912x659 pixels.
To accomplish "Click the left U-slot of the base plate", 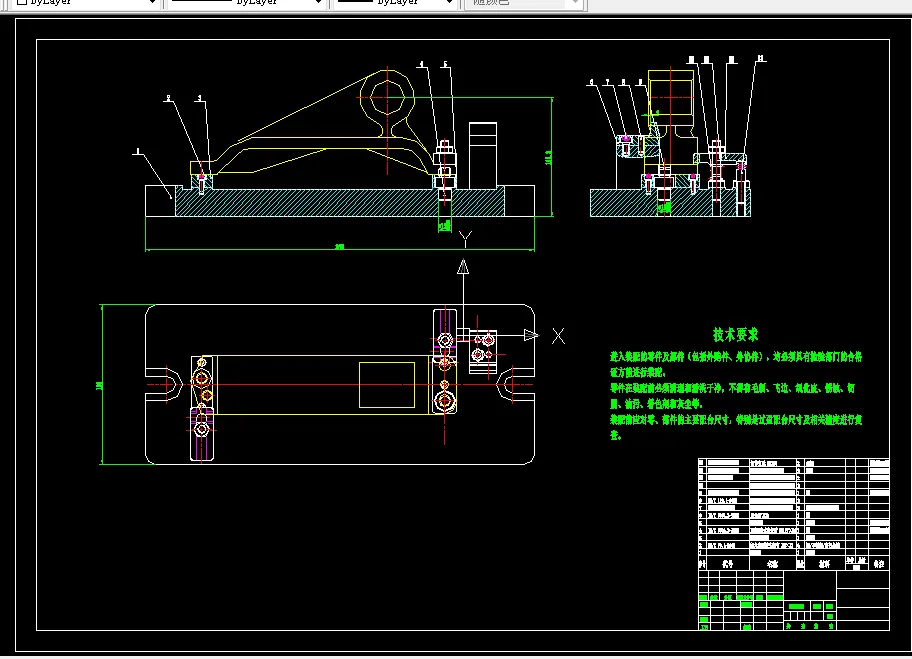I will [163, 384].
